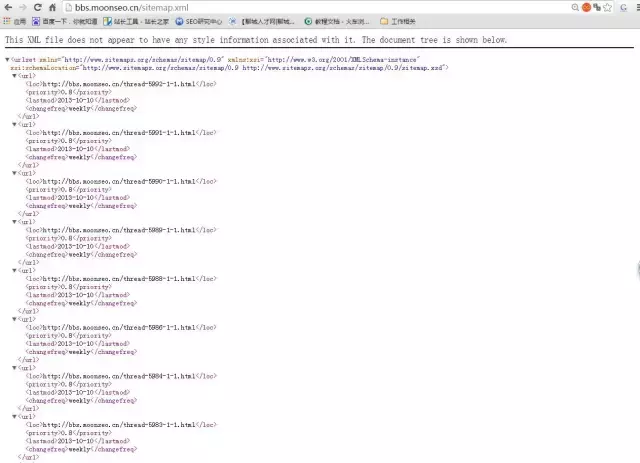Viewport: 640px width, 463px height.
Task: Click the zoom magnifier icon in address bar
Action: coord(575,7)
